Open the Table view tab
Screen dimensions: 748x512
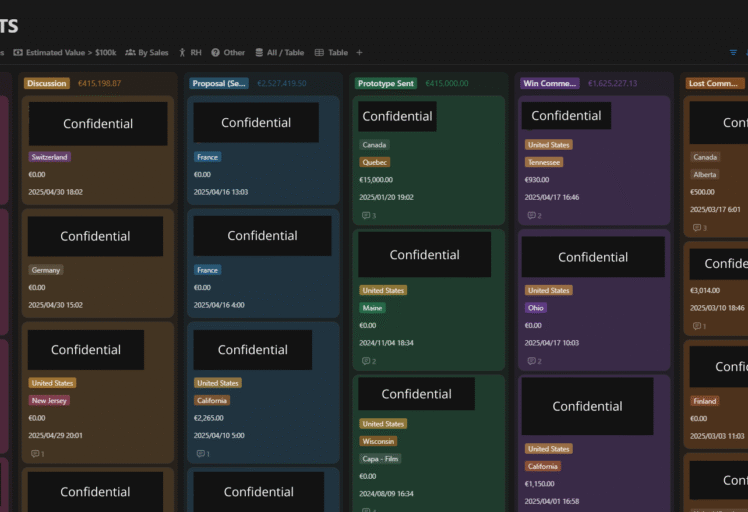point(331,52)
